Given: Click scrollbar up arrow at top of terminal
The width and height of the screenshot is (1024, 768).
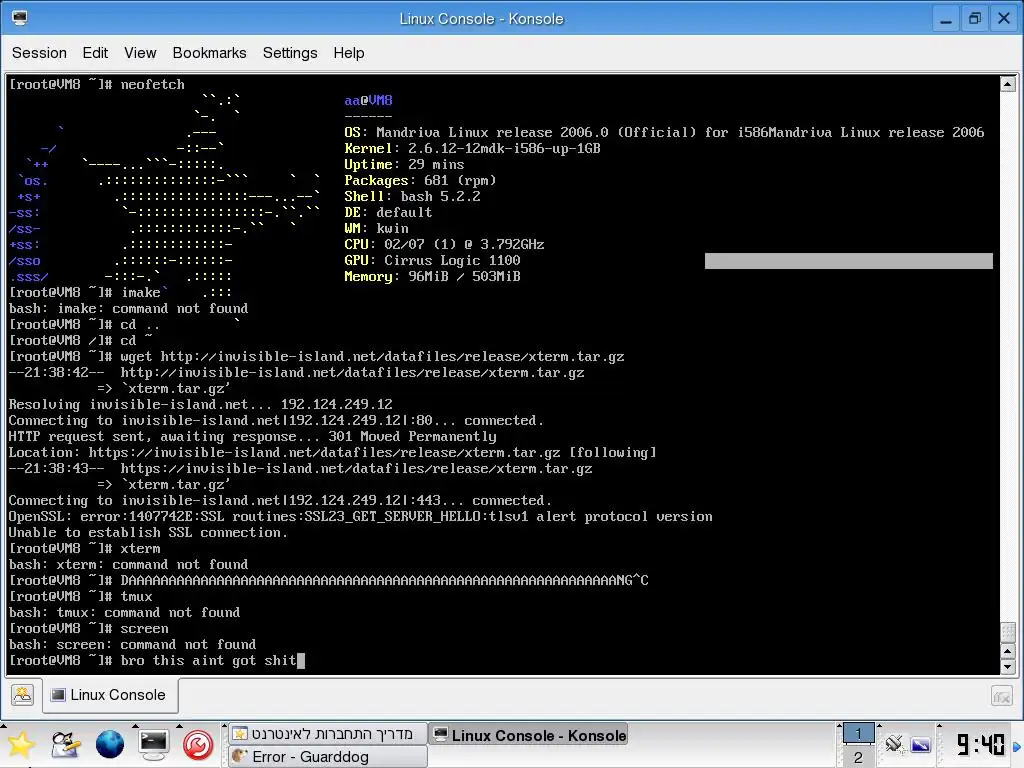Looking at the screenshot, I should tap(1008, 84).
